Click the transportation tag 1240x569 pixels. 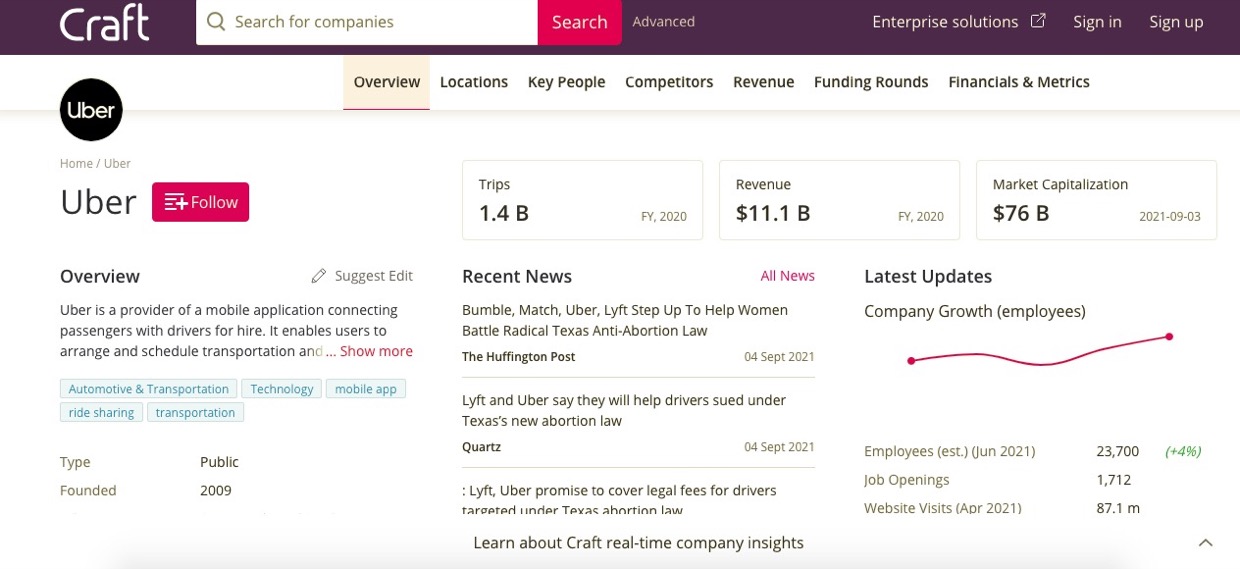(195, 412)
